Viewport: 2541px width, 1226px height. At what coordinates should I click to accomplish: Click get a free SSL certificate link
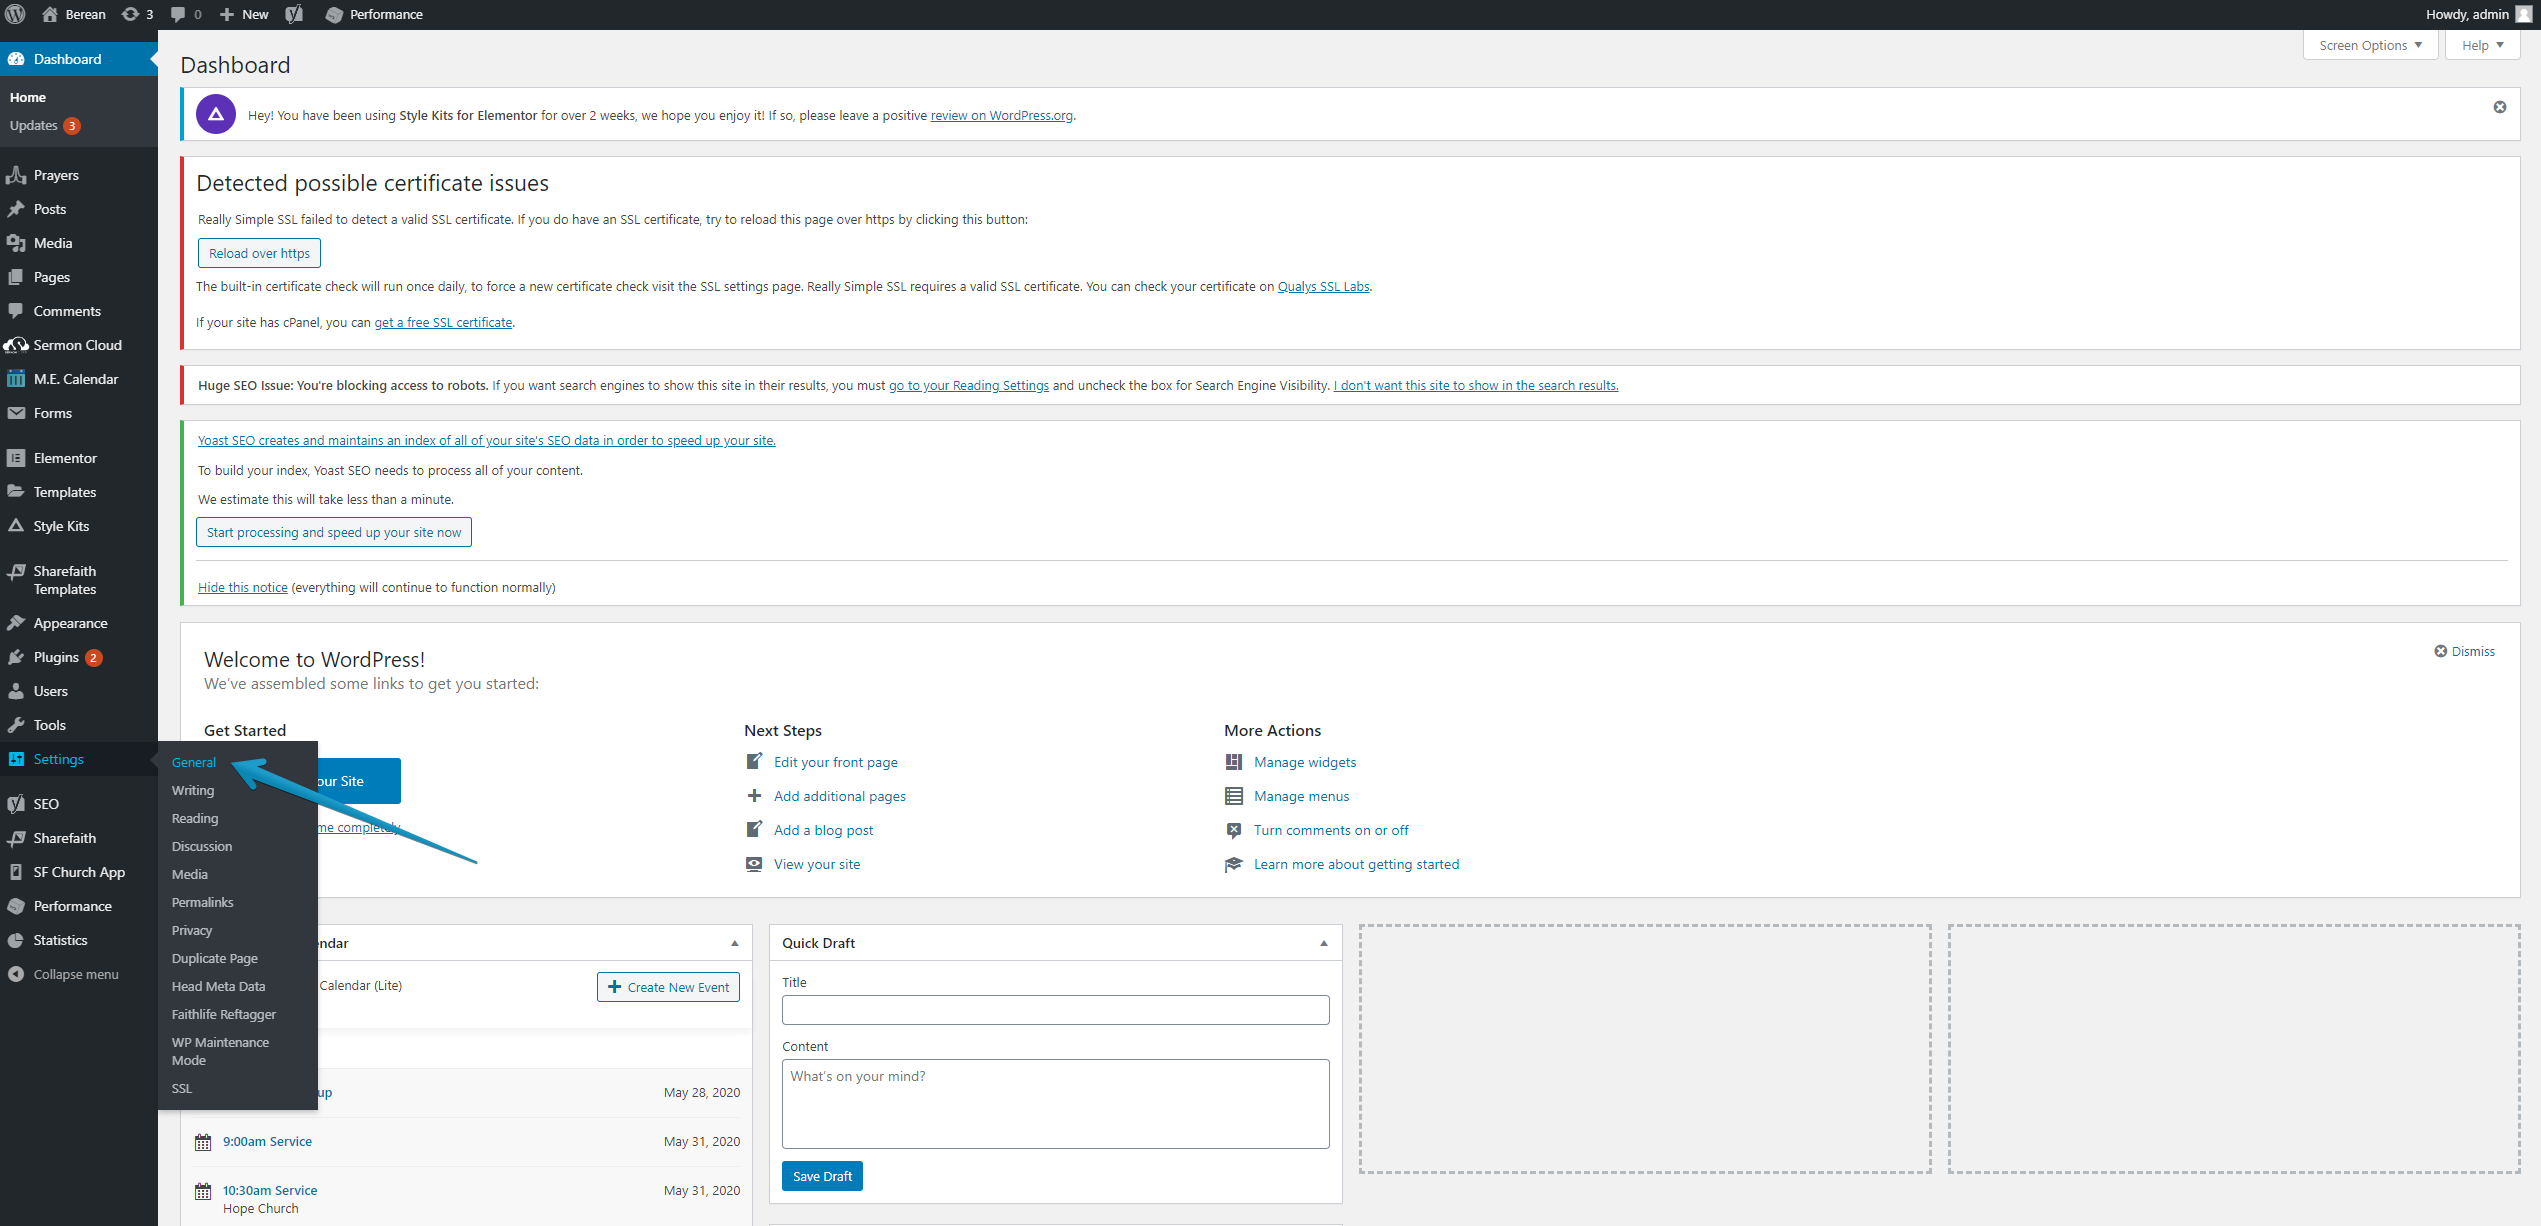click(x=443, y=322)
